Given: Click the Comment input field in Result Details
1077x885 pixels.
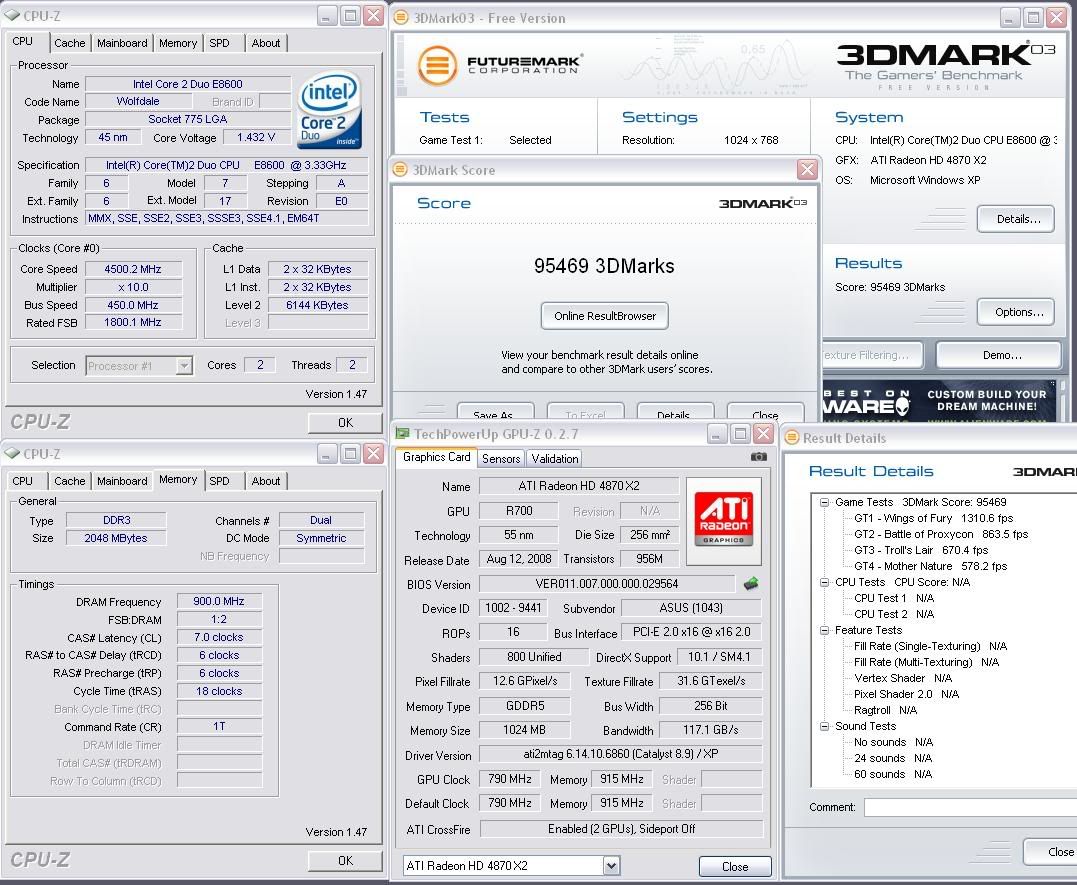Looking at the screenshot, I should pos(970,807).
